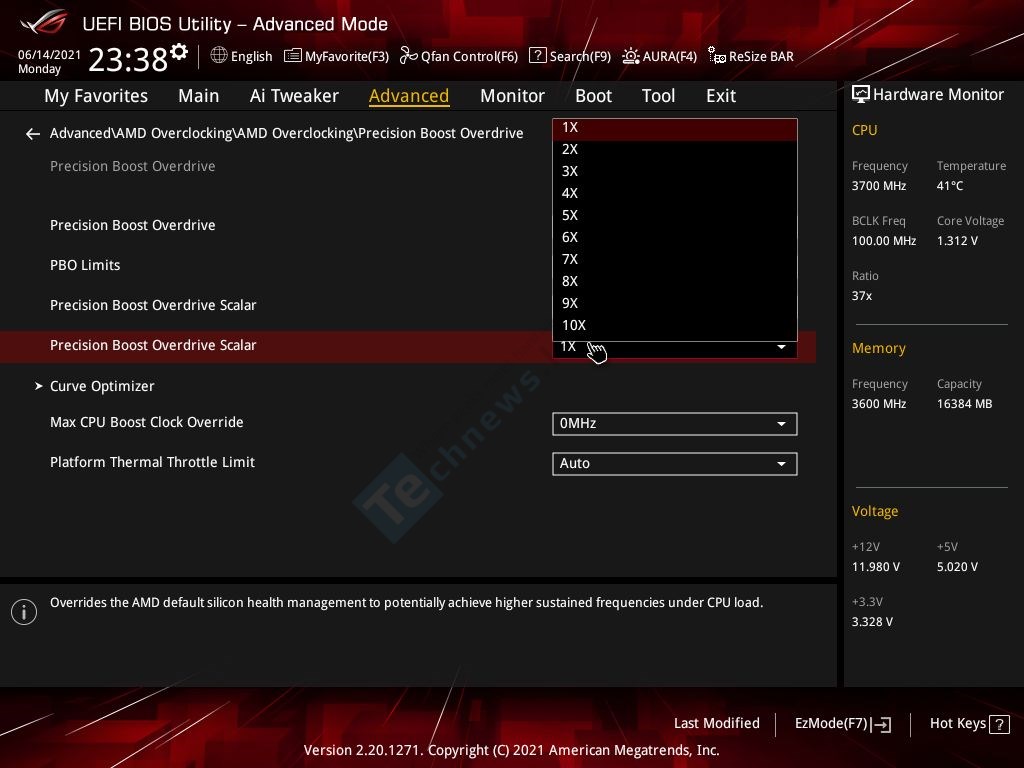The height and width of the screenshot is (768, 1024).
Task: Click the Hot Keys question mark icon
Action: [999, 724]
